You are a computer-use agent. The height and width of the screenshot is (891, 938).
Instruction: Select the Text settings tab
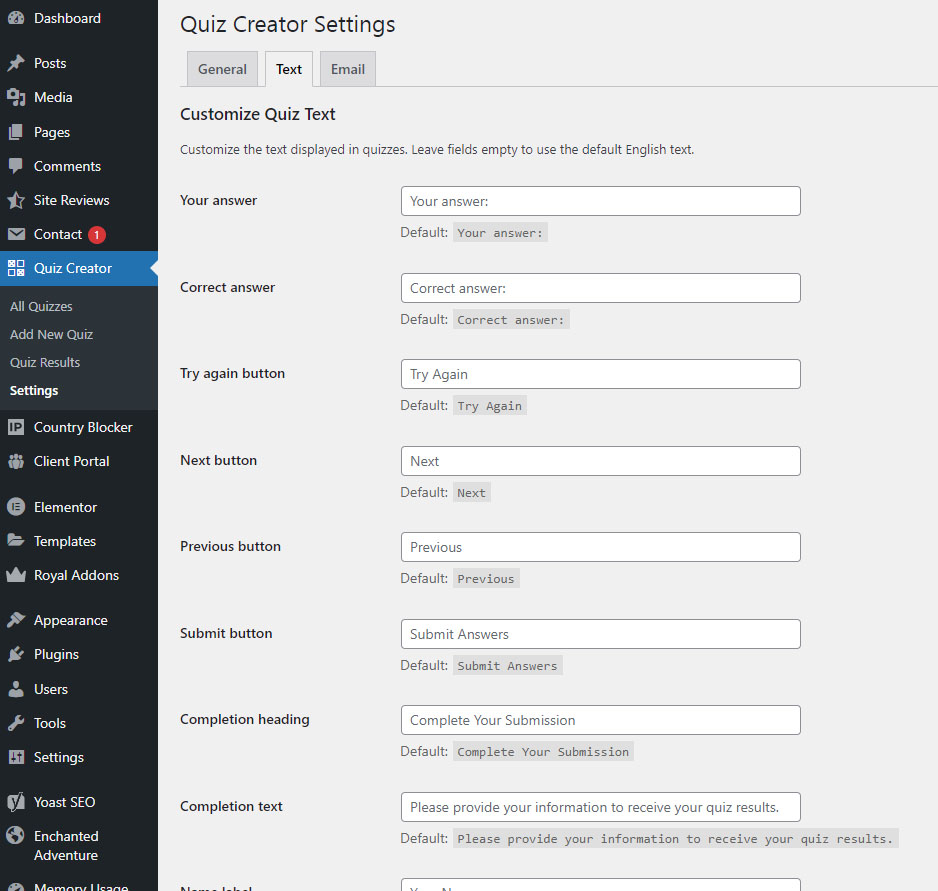[289, 69]
